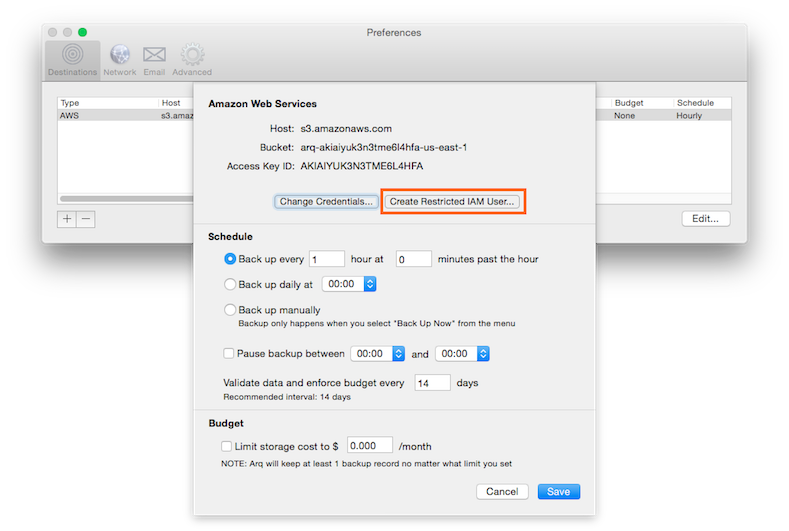Image resolution: width=789 pixels, height=531 pixels.
Task: Click the Change Credentials button
Action: 326,202
